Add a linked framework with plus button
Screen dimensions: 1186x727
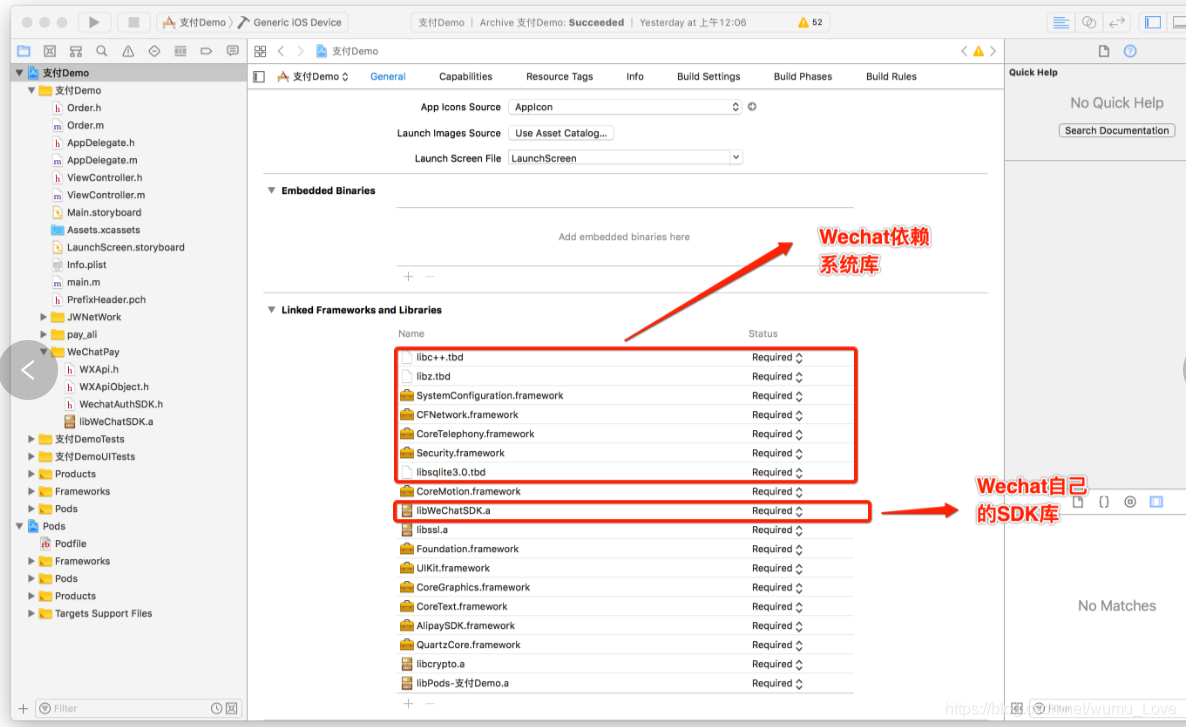408,704
